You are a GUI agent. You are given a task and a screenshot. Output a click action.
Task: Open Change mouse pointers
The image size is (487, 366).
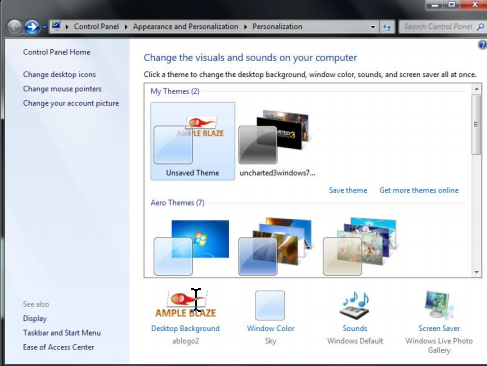[62, 89]
